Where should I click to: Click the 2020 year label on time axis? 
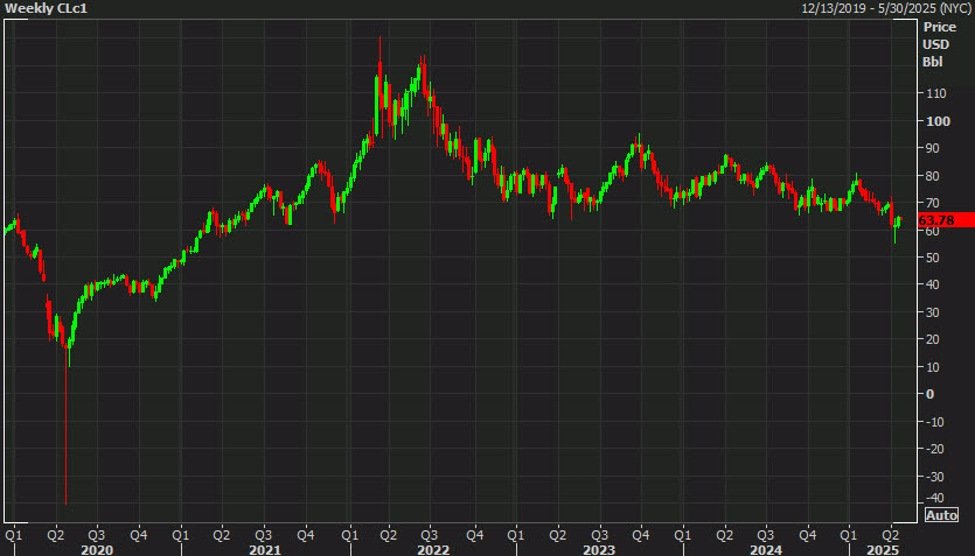click(97, 549)
